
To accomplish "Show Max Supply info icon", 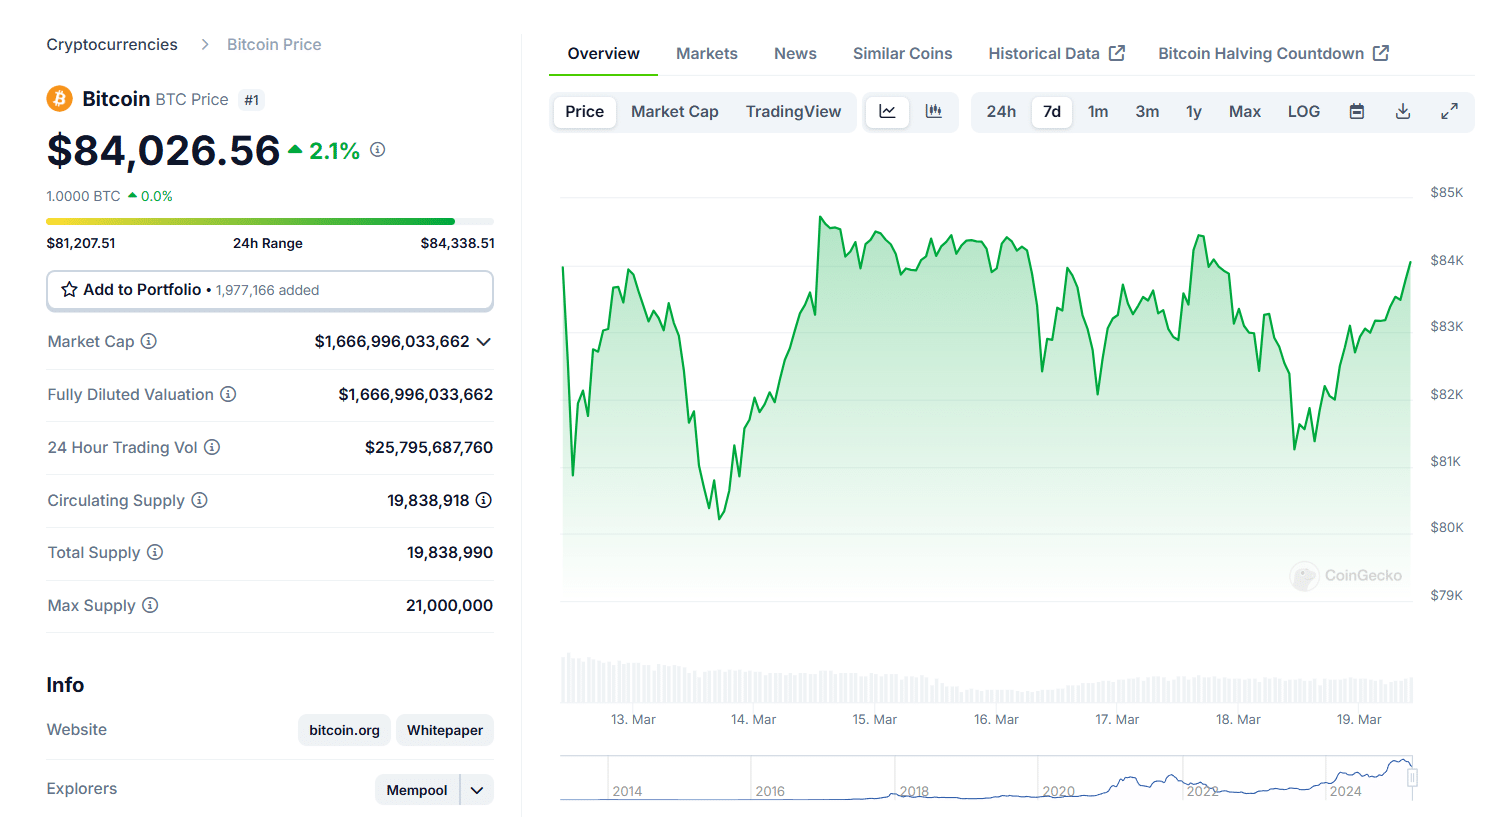I will pos(150,605).
